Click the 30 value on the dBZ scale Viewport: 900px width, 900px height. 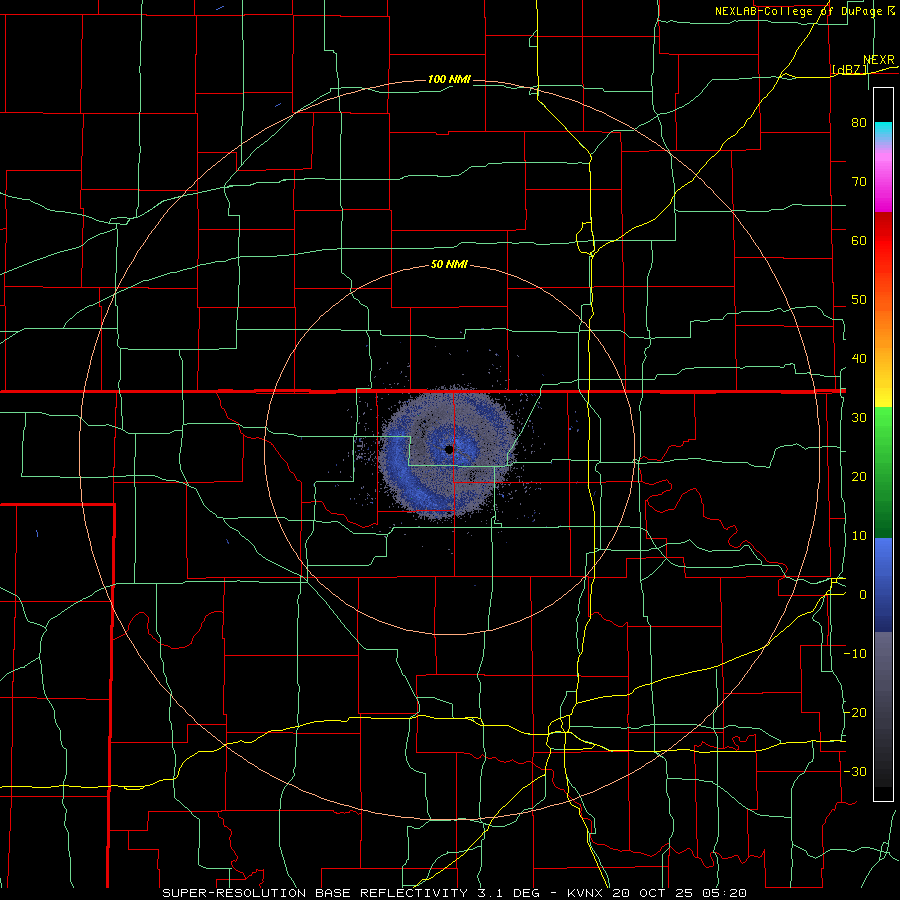click(859, 417)
